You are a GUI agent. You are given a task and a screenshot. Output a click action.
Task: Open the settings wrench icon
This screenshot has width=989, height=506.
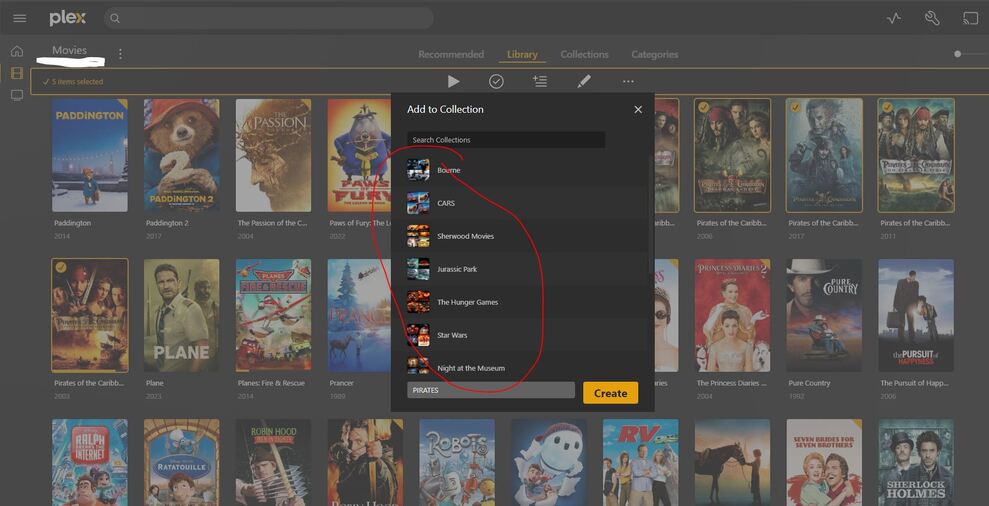click(x=932, y=18)
